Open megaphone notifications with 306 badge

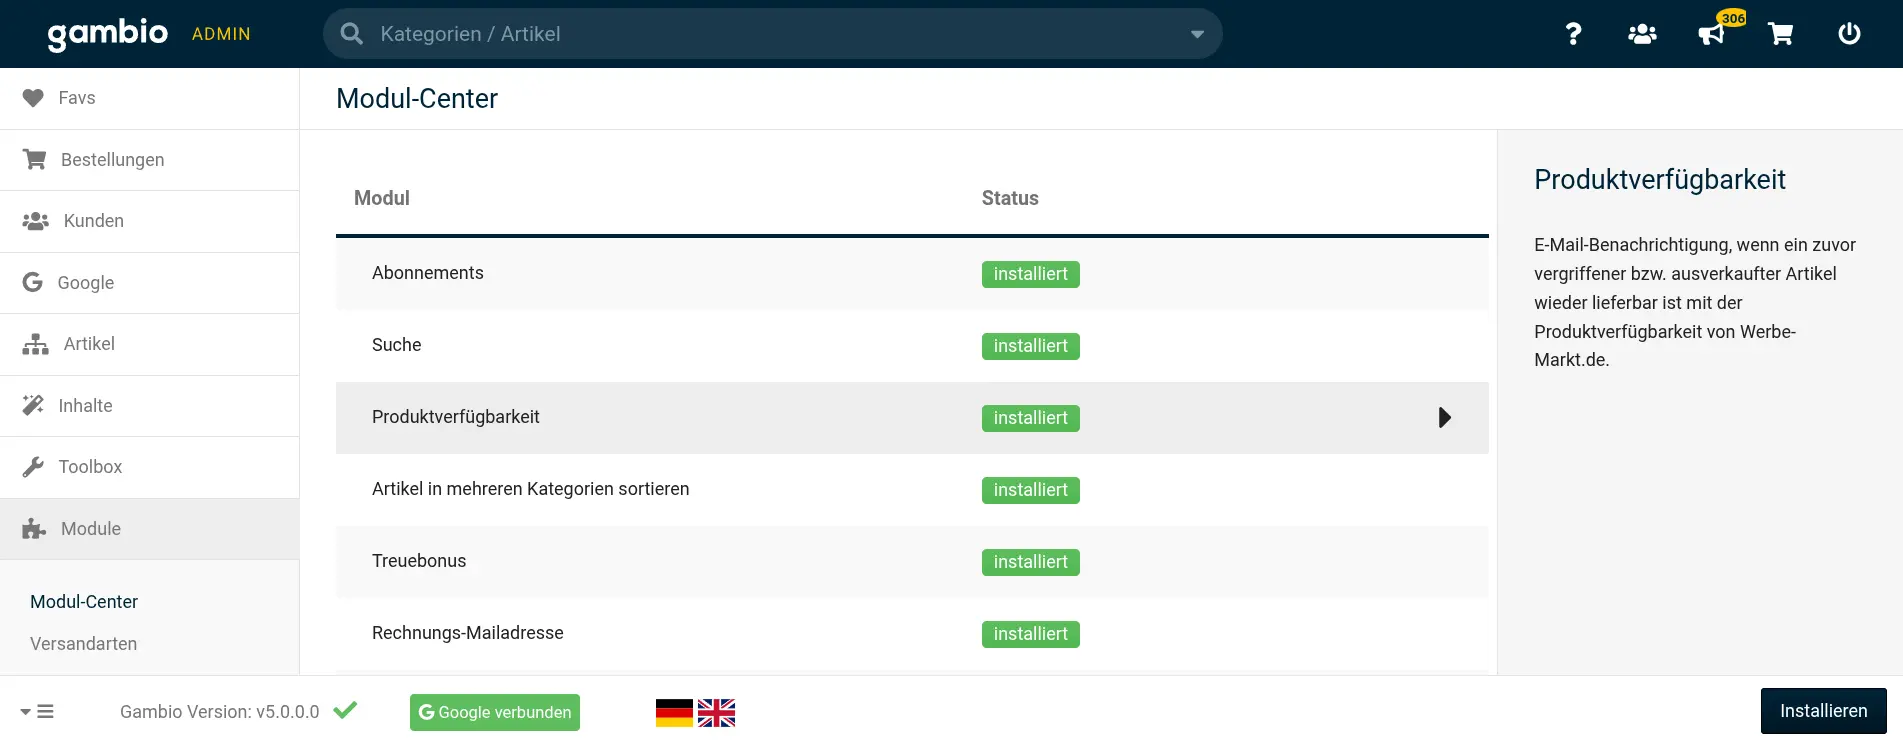(x=1712, y=34)
